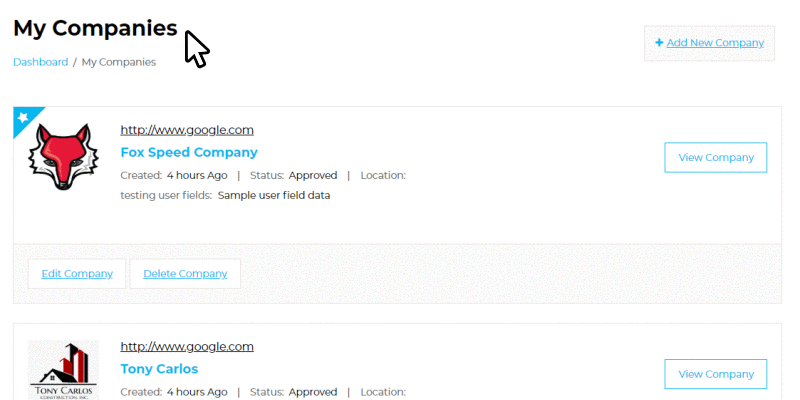
Task: Open the Add New Company link
Action: point(715,43)
